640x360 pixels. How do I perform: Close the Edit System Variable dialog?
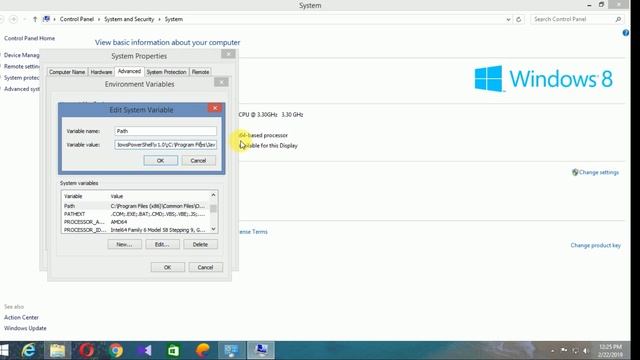point(215,108)
